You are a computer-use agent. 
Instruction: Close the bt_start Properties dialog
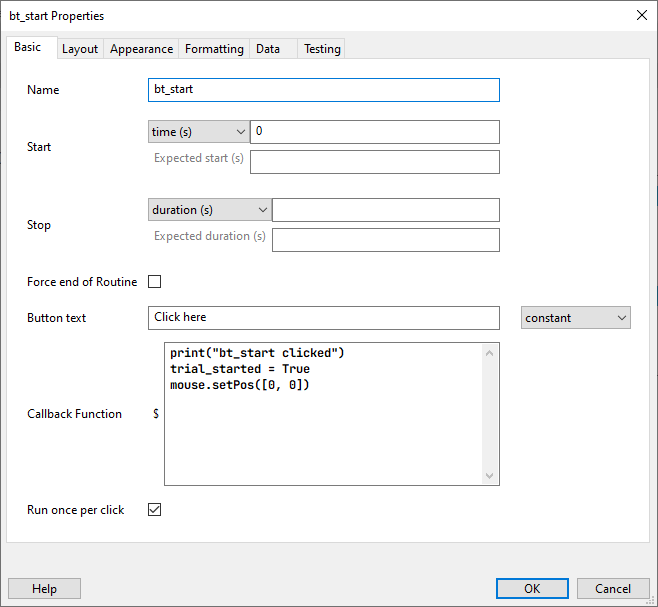[x=642, y=16]
